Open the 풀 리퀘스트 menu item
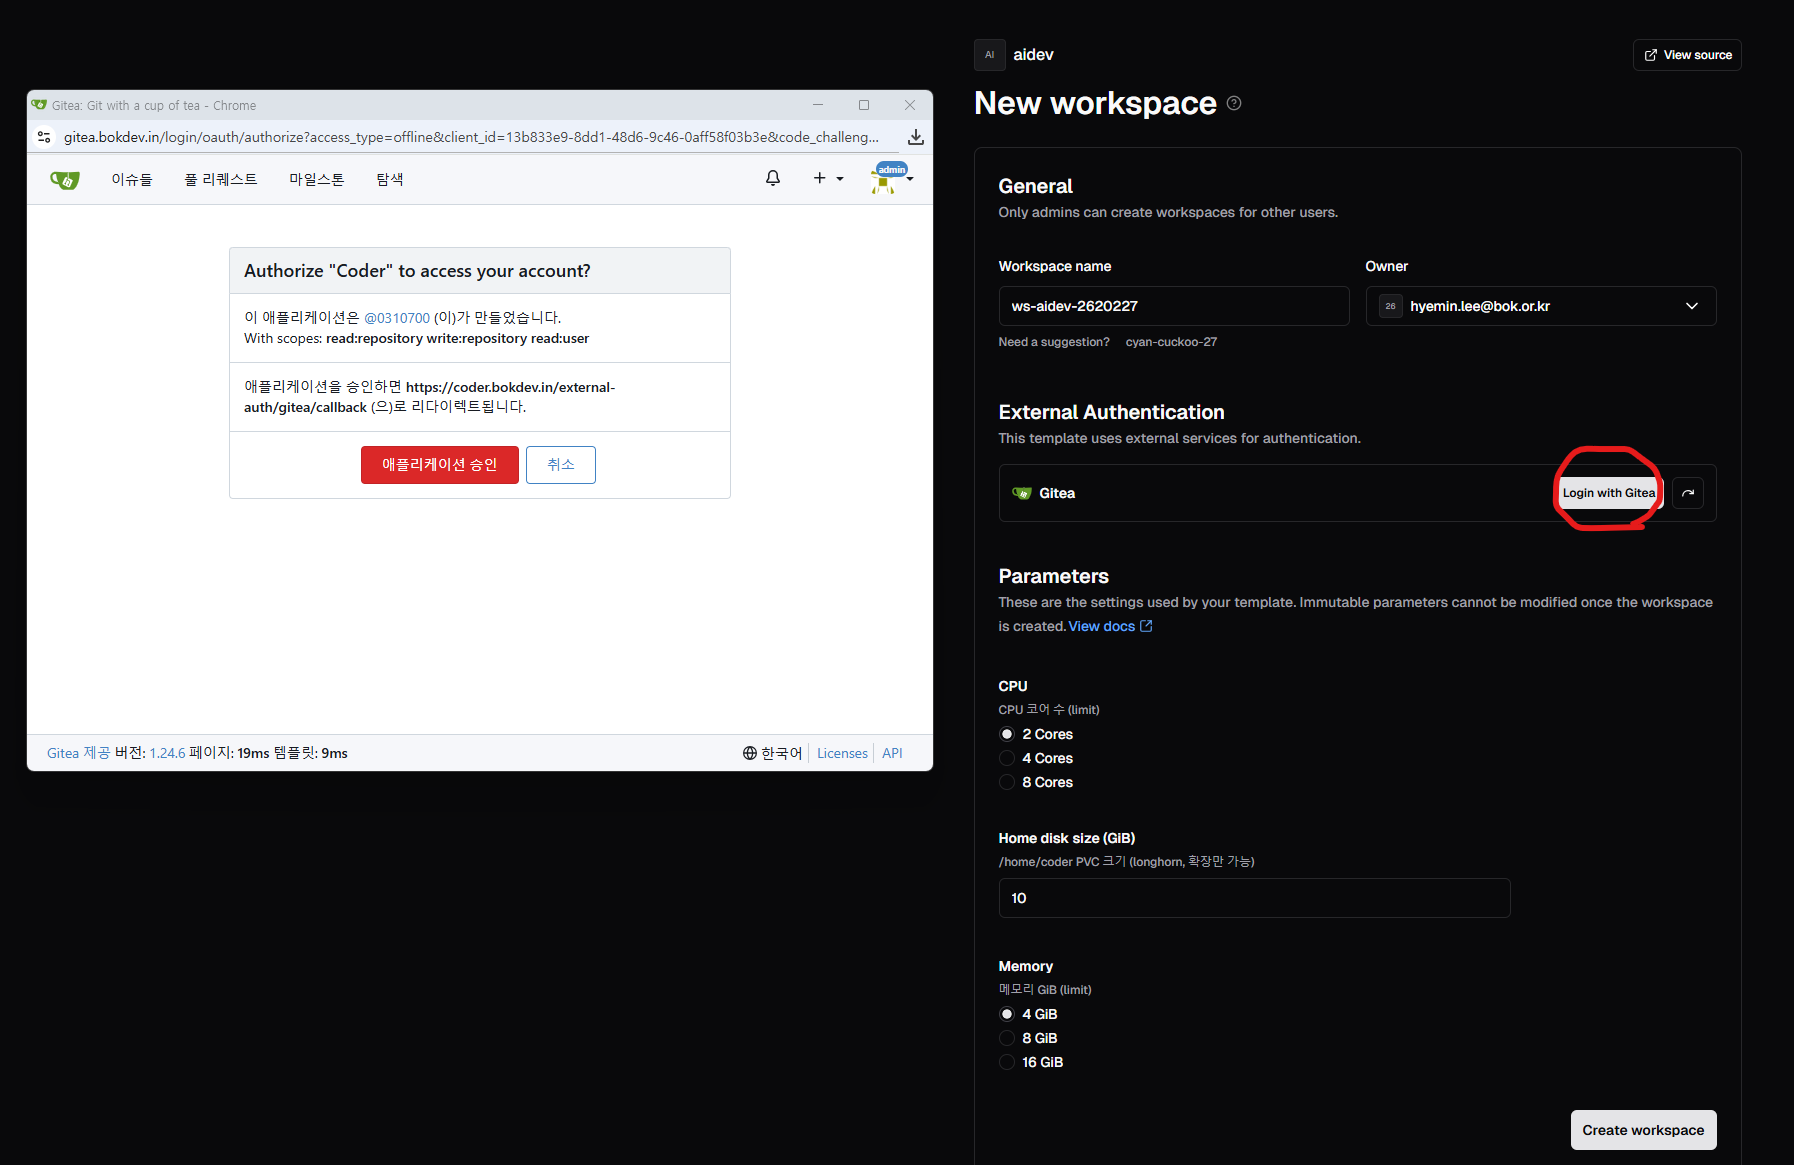This screenshot has width=1794, height=1165. coord(221,179)
